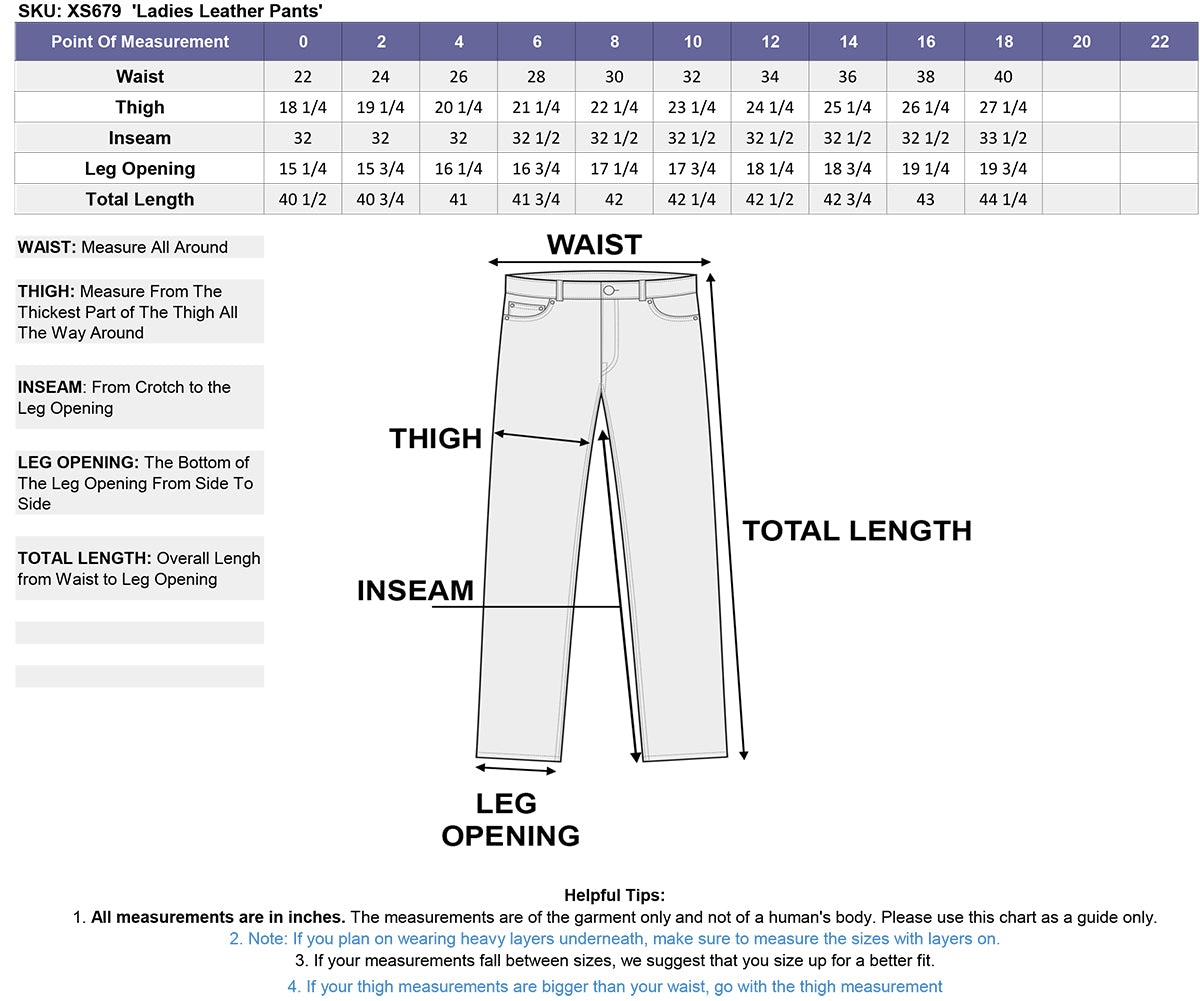
Task: Select size 8 column header
Action: point(615,42)
